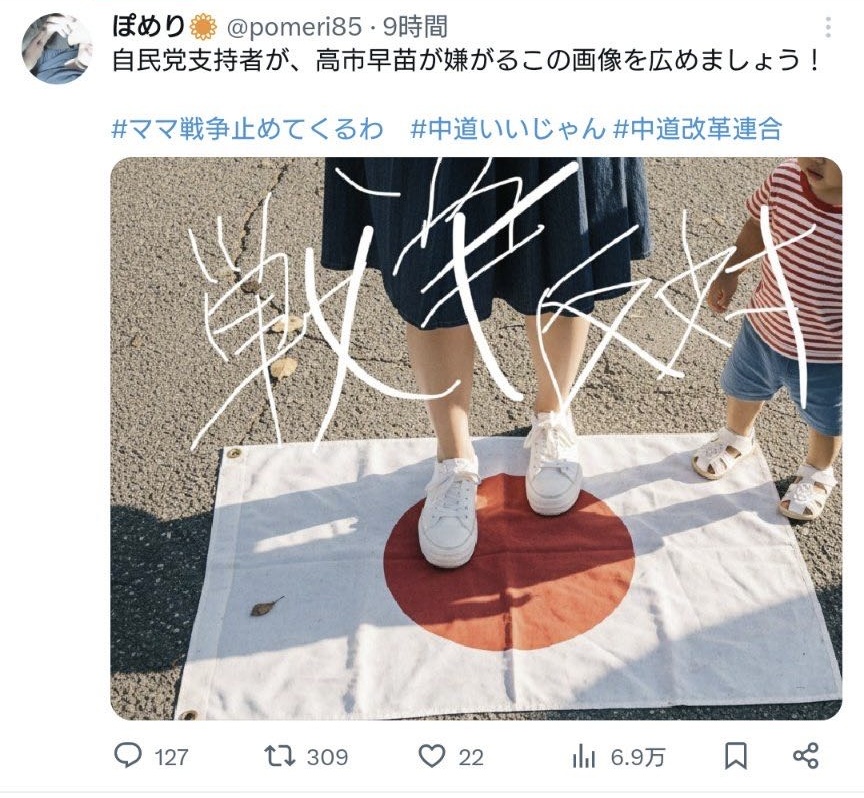Open the 9時間 timestamp link
This screenshot has width=864, height=798.
[415, 26]
